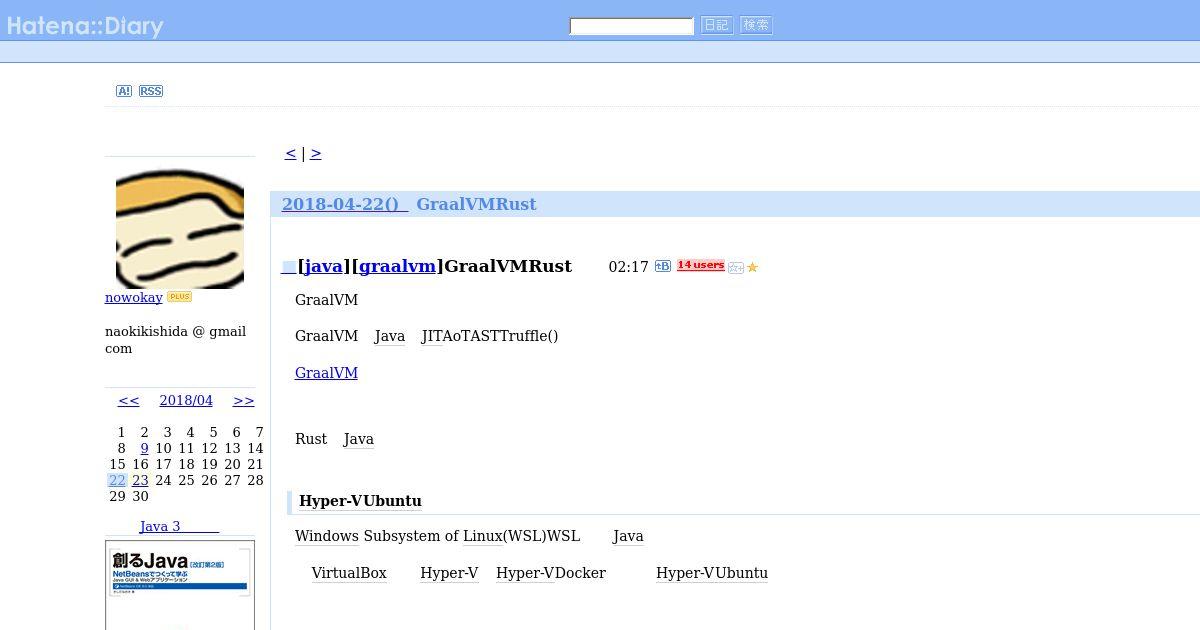Viewport: 1200px width, 630px height.
Task: Go to the next entry with >
Action: [x=316, y=153]
